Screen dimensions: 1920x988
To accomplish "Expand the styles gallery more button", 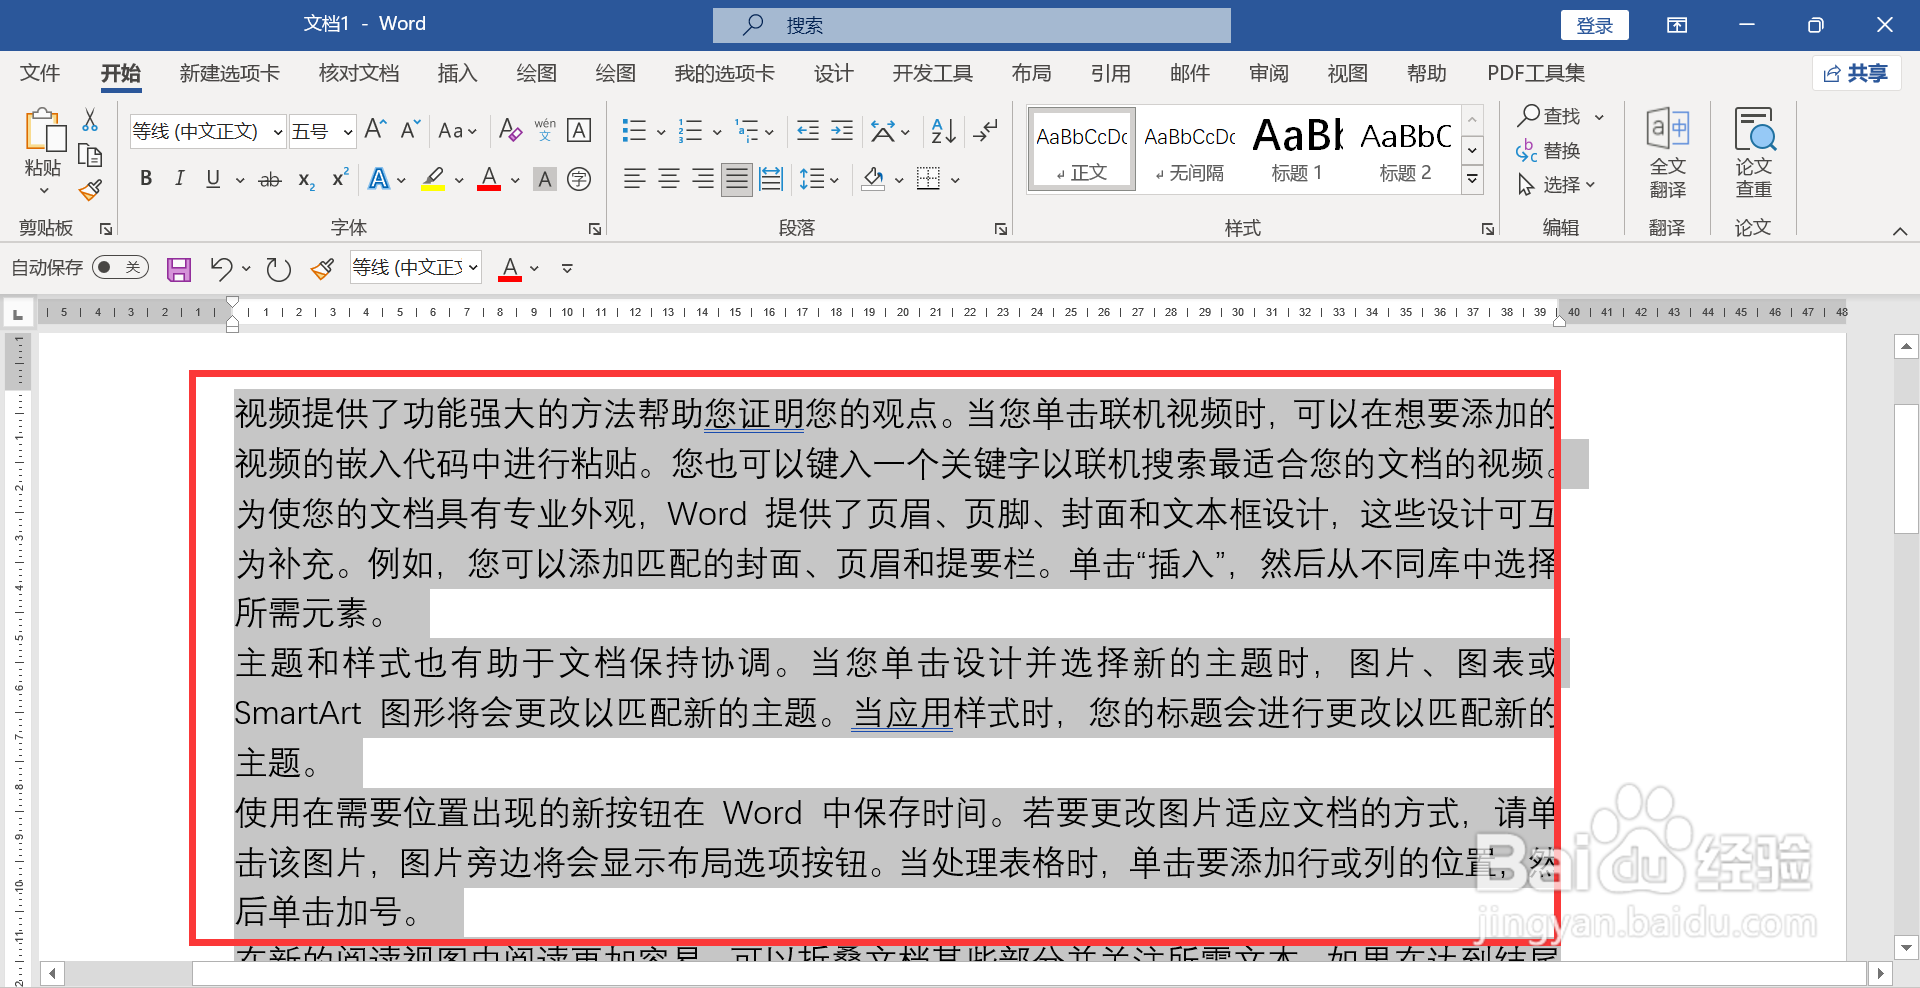I will (x=1472, y=180).
